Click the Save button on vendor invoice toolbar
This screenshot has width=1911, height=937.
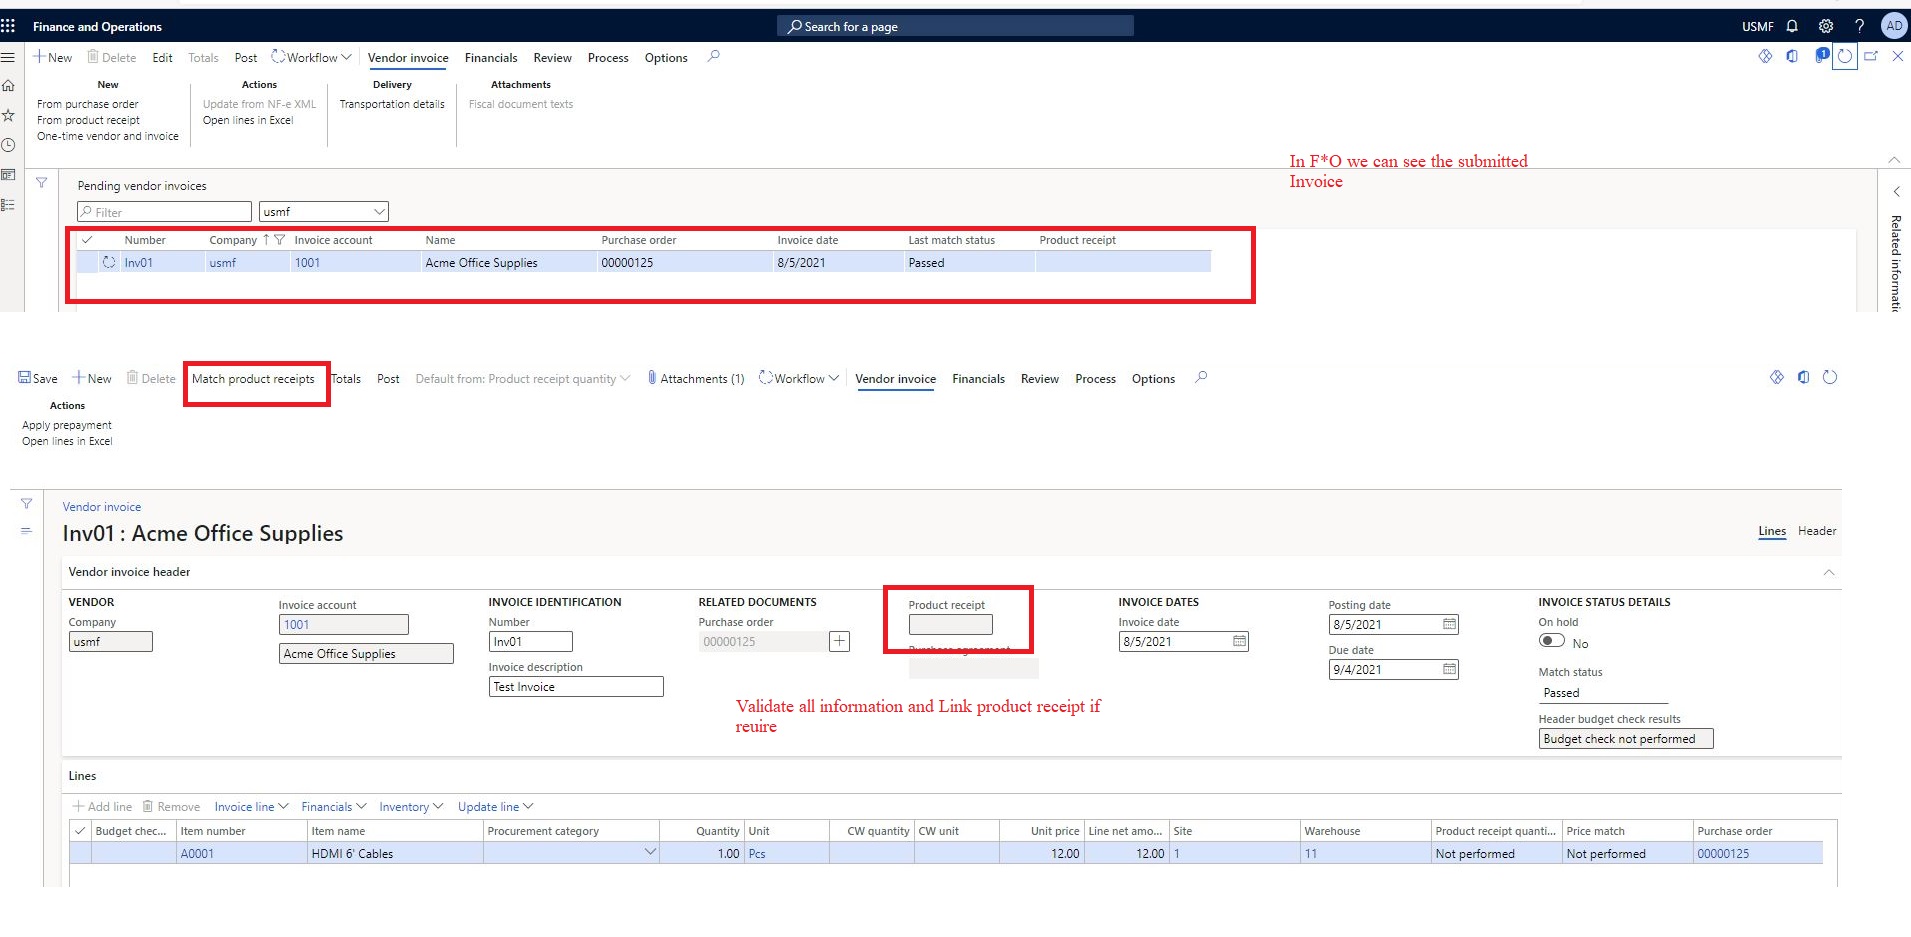38,378
